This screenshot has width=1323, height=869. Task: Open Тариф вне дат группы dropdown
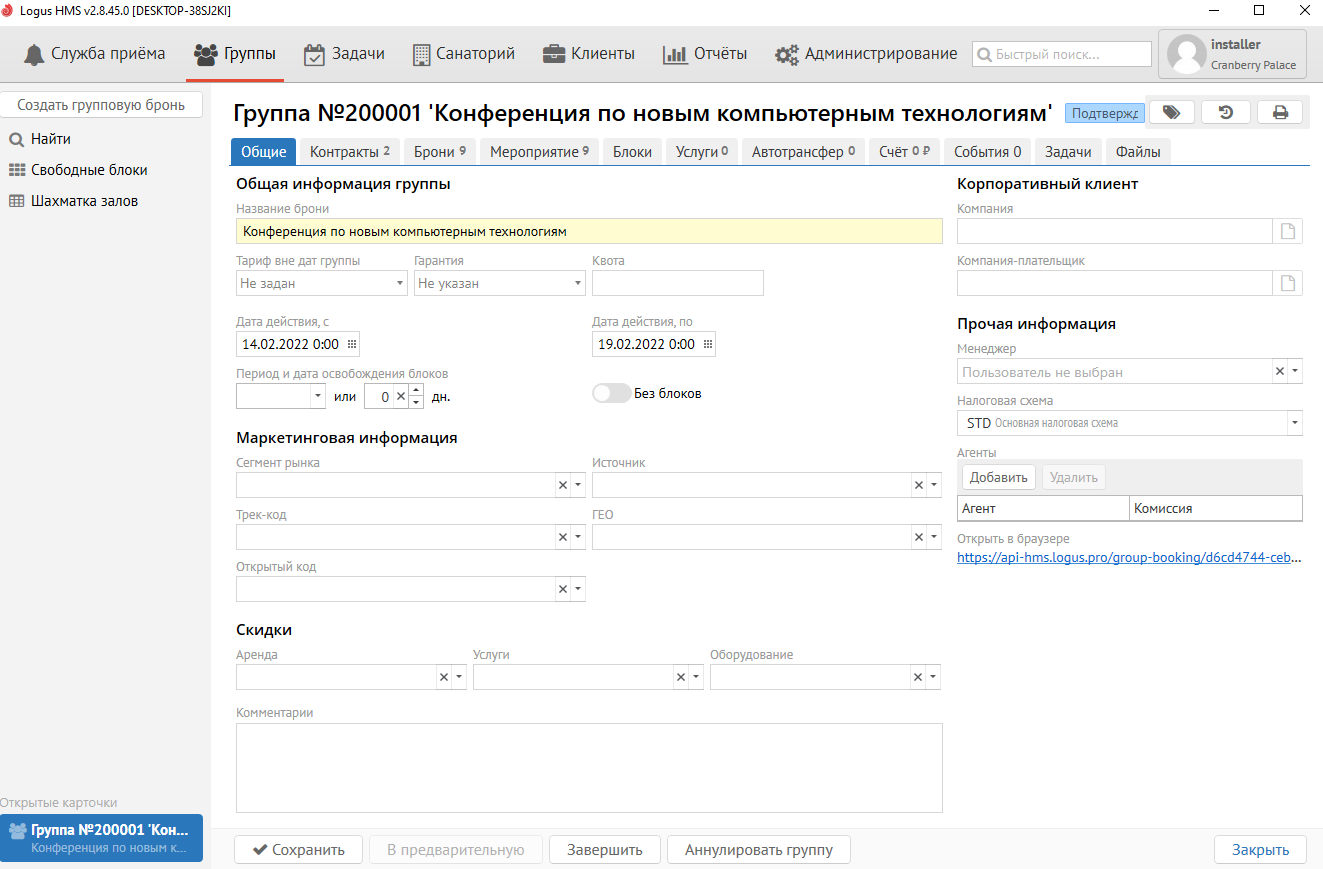400,284
